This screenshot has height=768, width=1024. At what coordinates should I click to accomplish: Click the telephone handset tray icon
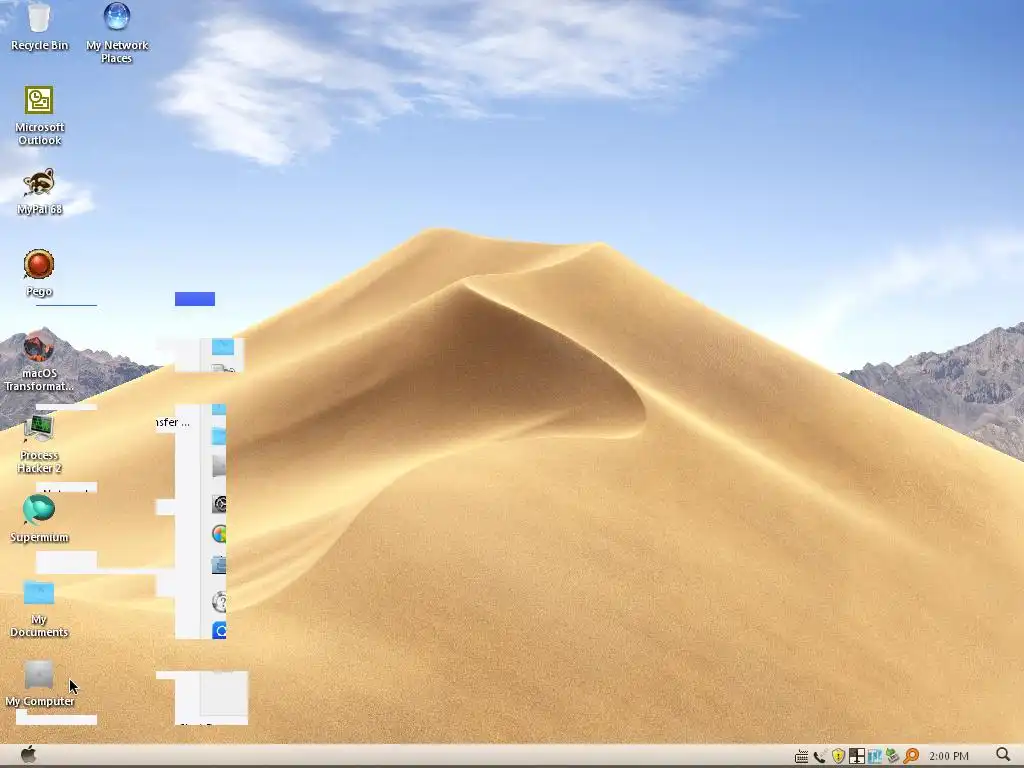pyautogui.click(x=820, y=756)
